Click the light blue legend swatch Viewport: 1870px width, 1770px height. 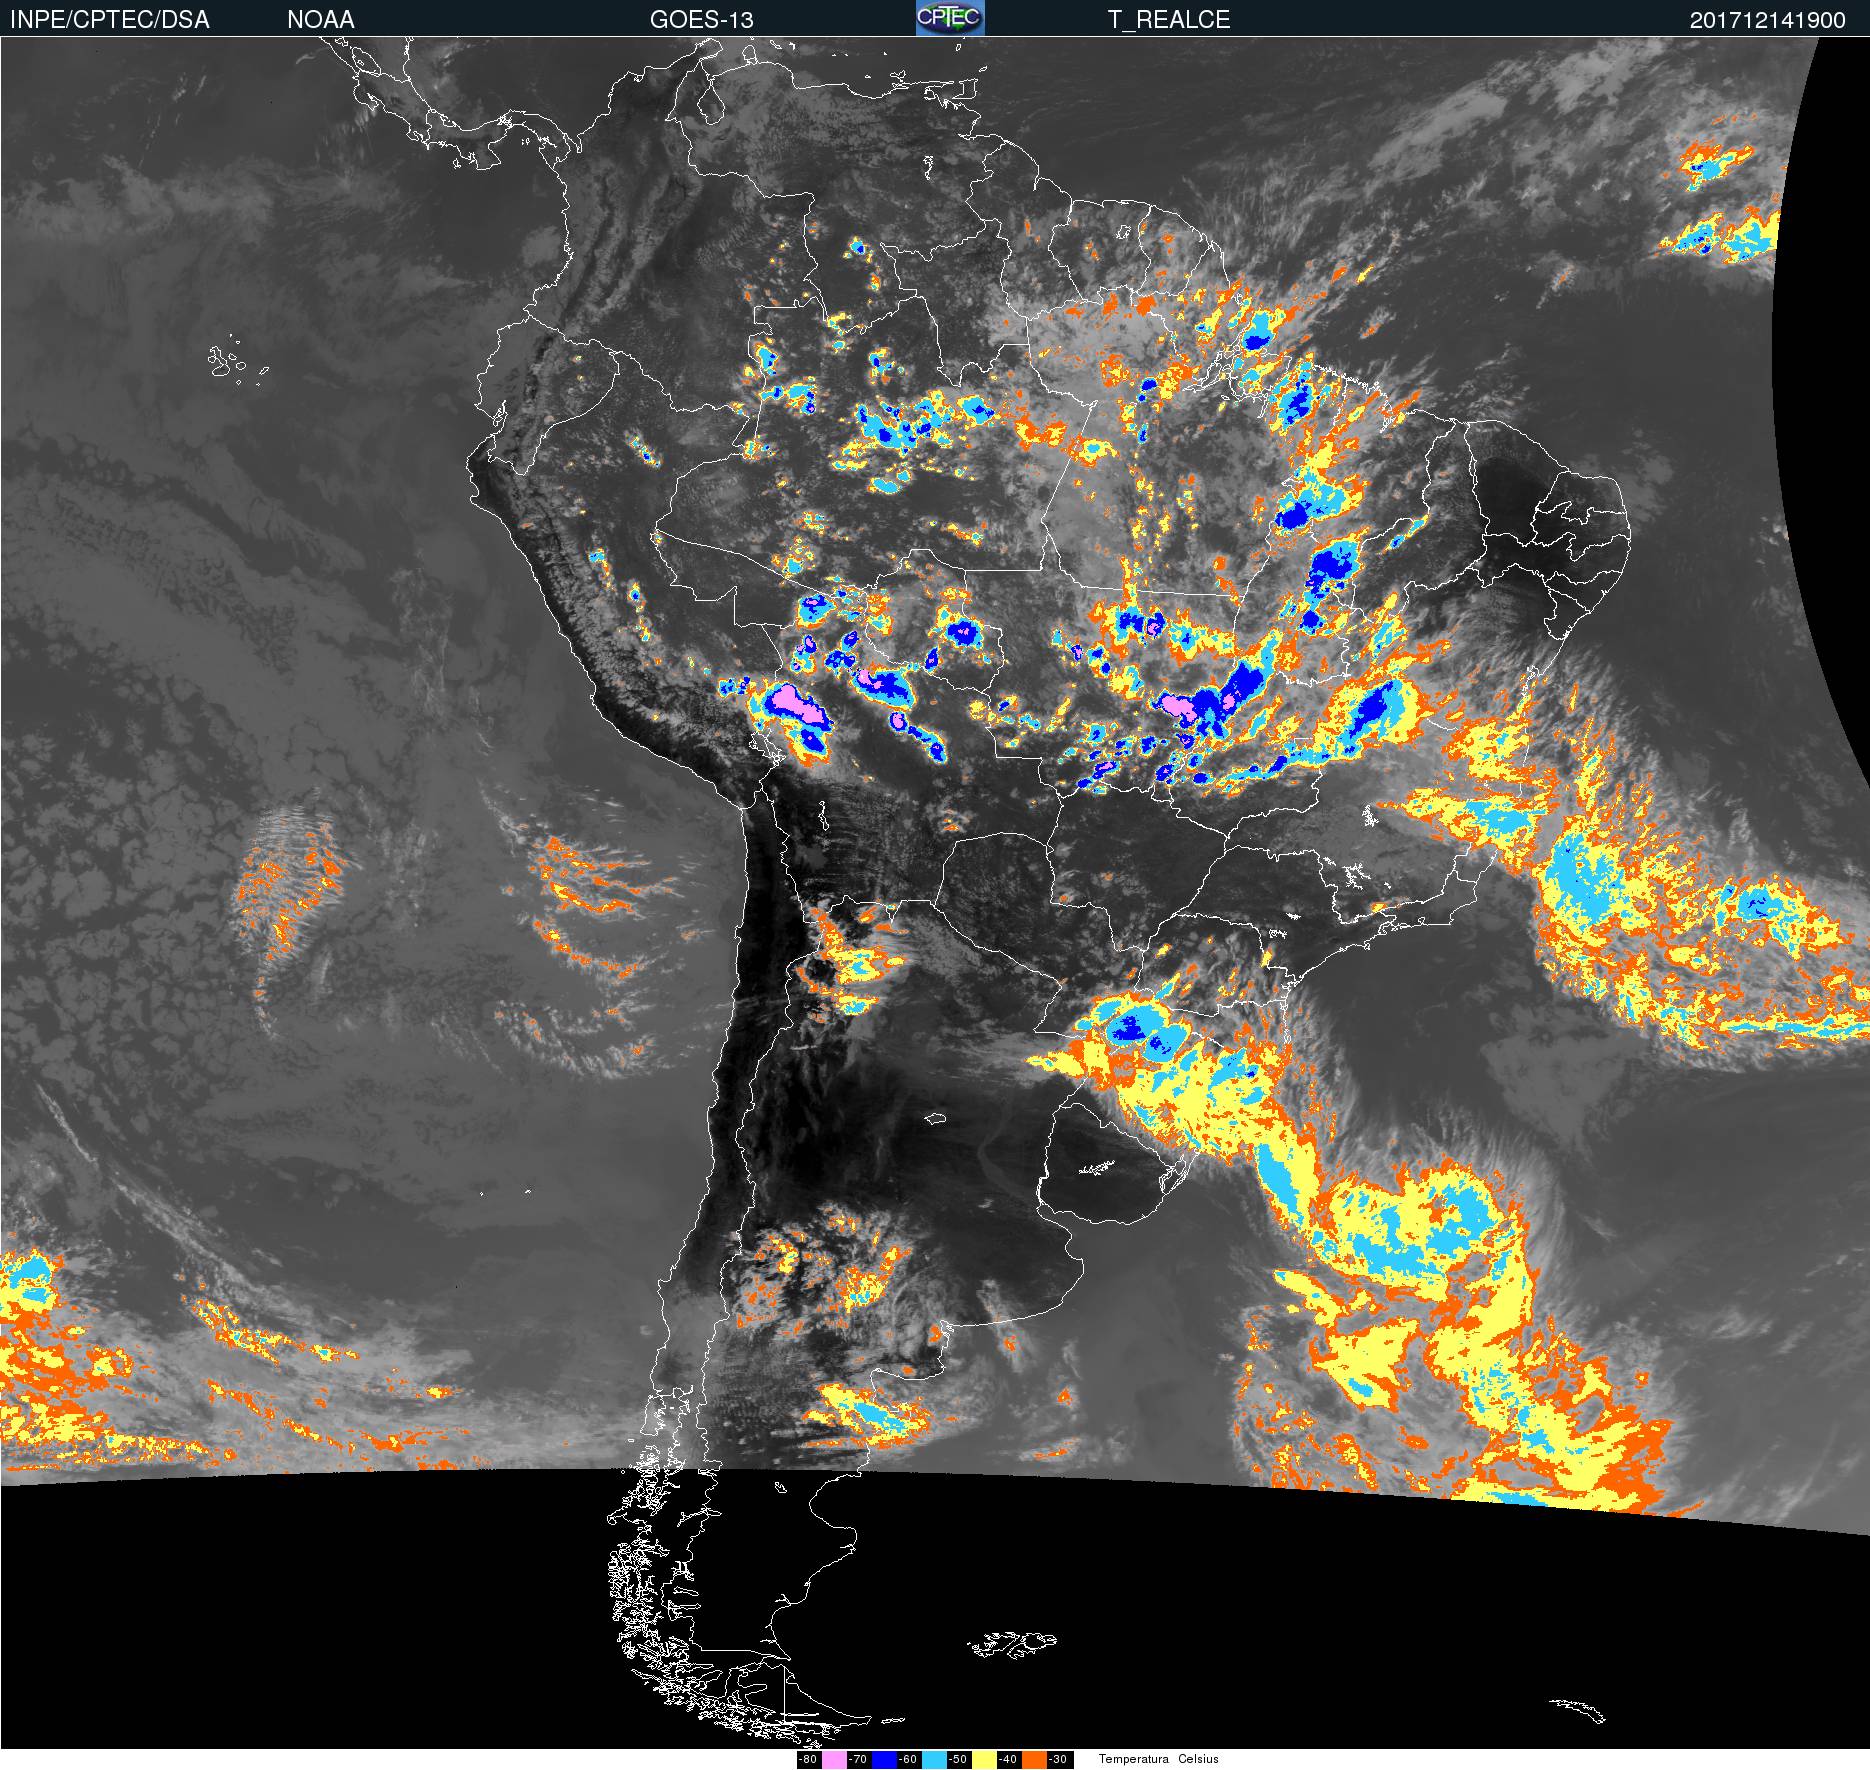[x=934, y=1760]
